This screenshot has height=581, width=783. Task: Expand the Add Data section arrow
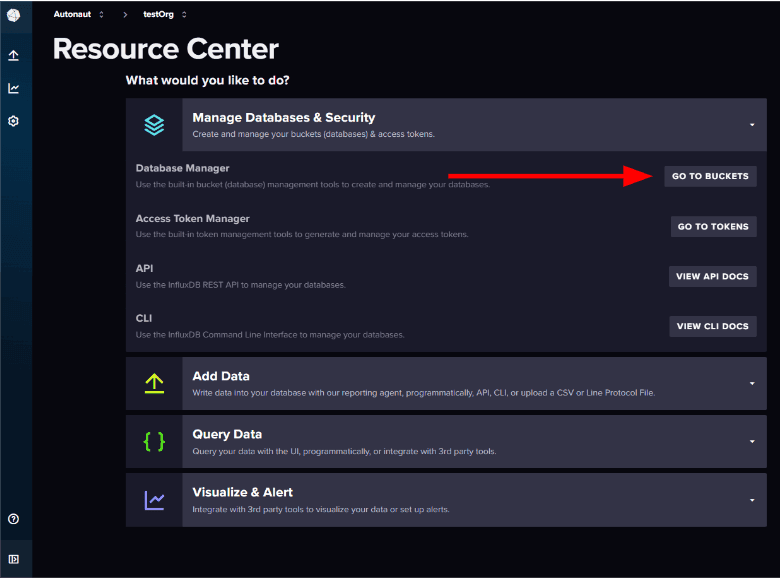(x=751, y=383)
